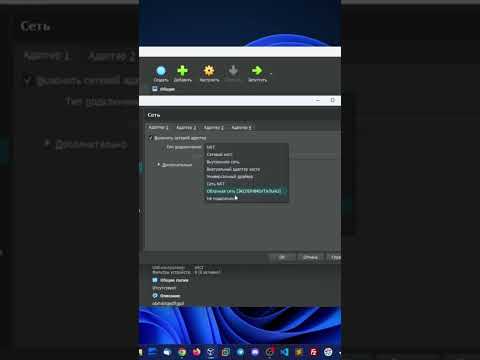
Task: Switch to the Адаптер 2 tab
Action: [x=186, y=127]
